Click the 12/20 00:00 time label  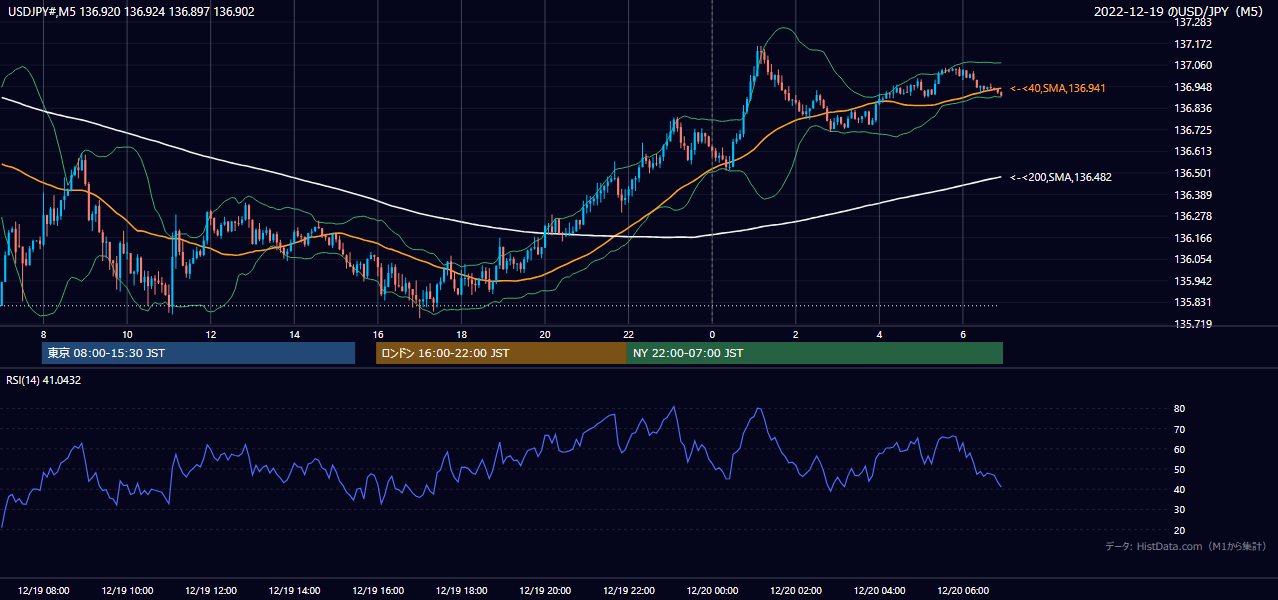712,591
